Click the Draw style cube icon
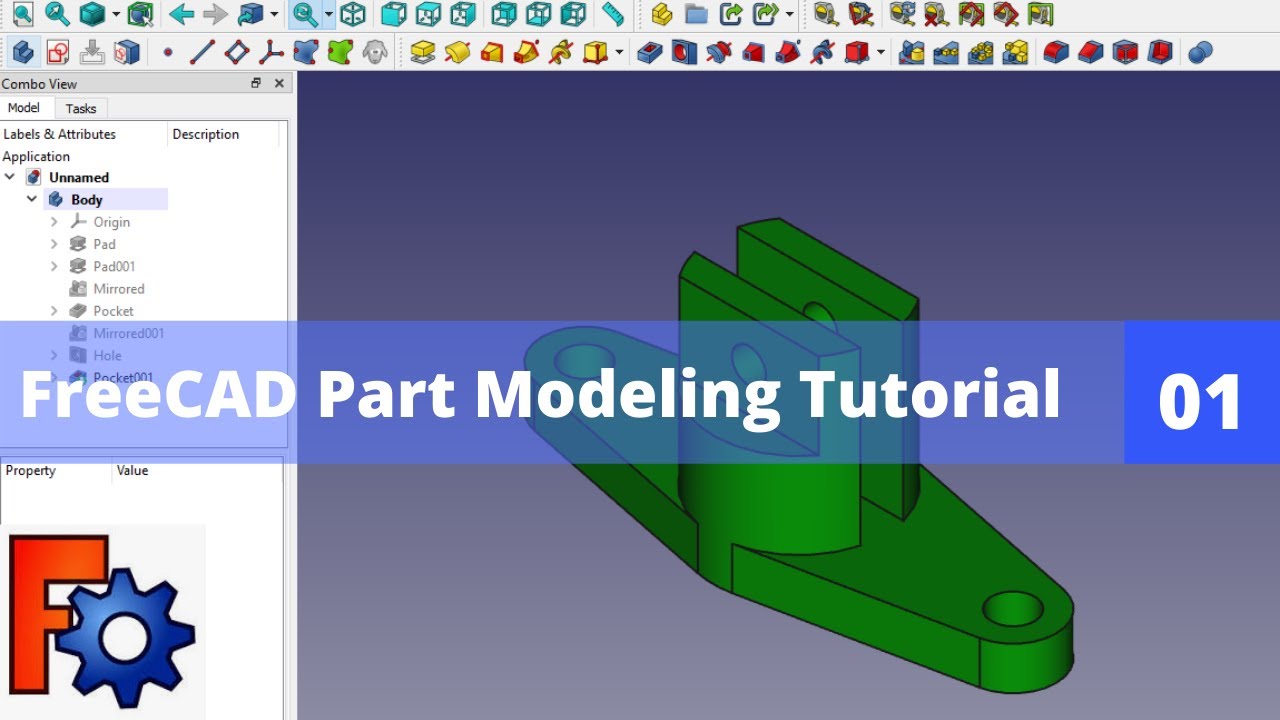Viewport: 1280px width, 720px height. point(92,14)
